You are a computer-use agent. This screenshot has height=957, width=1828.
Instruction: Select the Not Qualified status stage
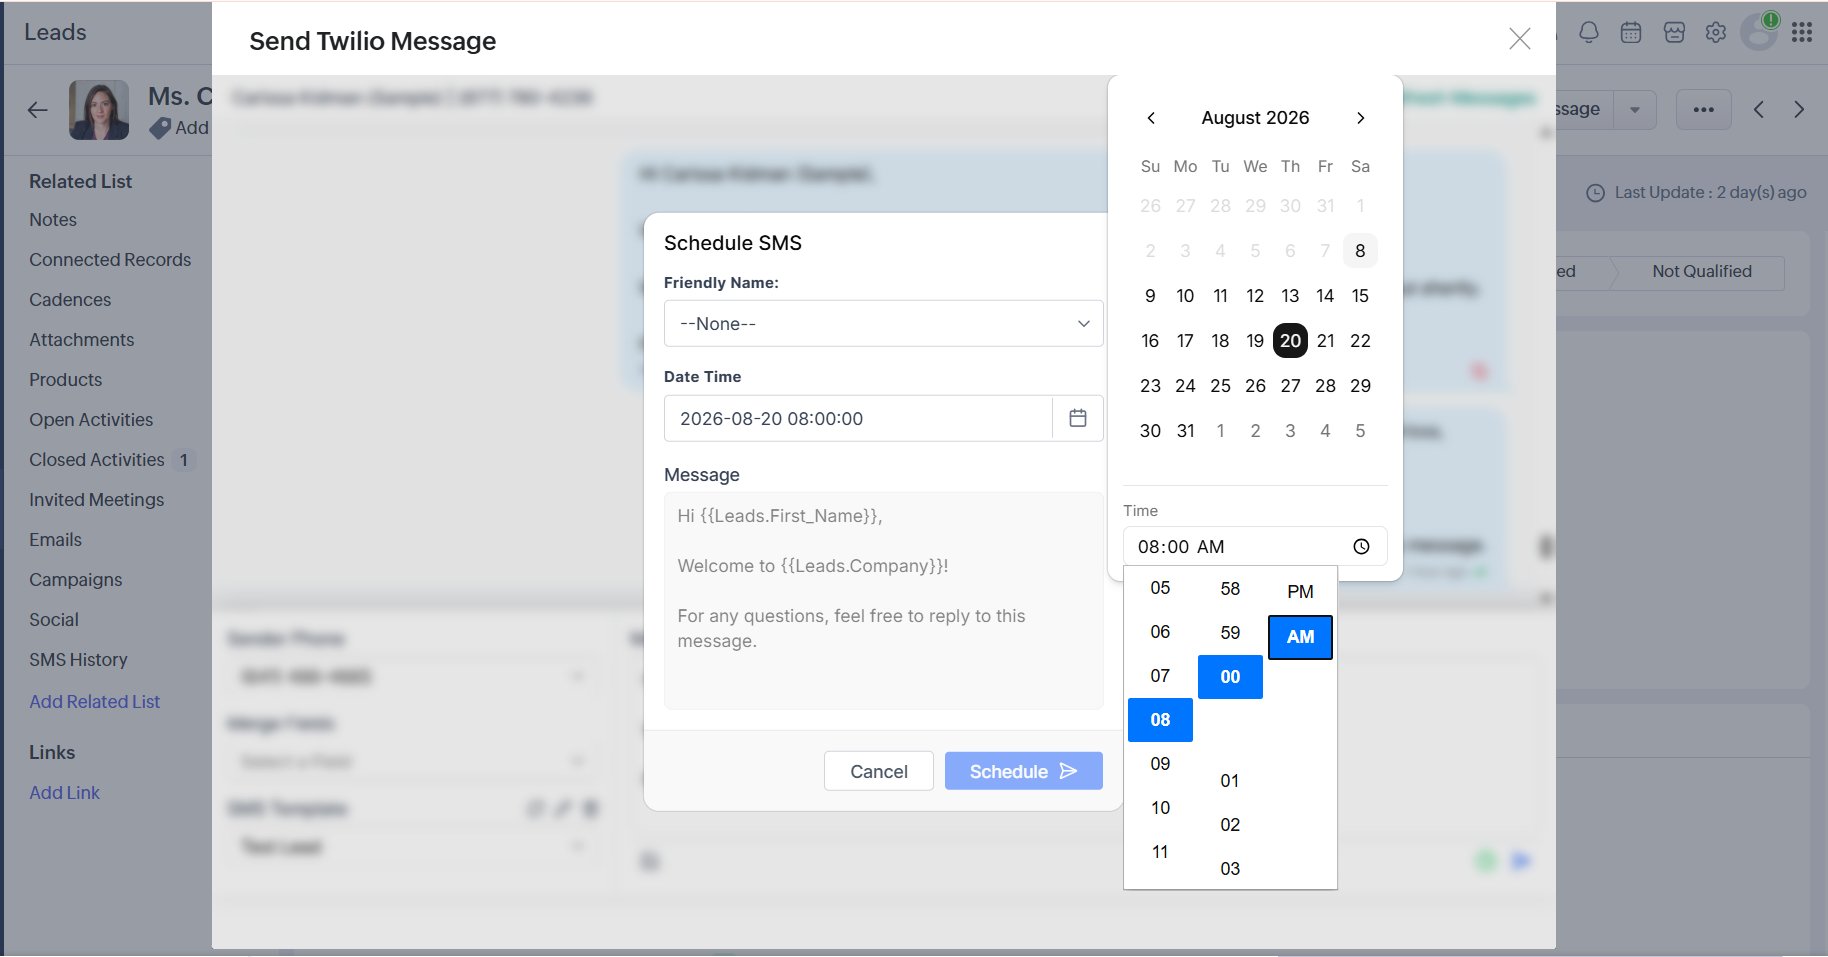1702,272
